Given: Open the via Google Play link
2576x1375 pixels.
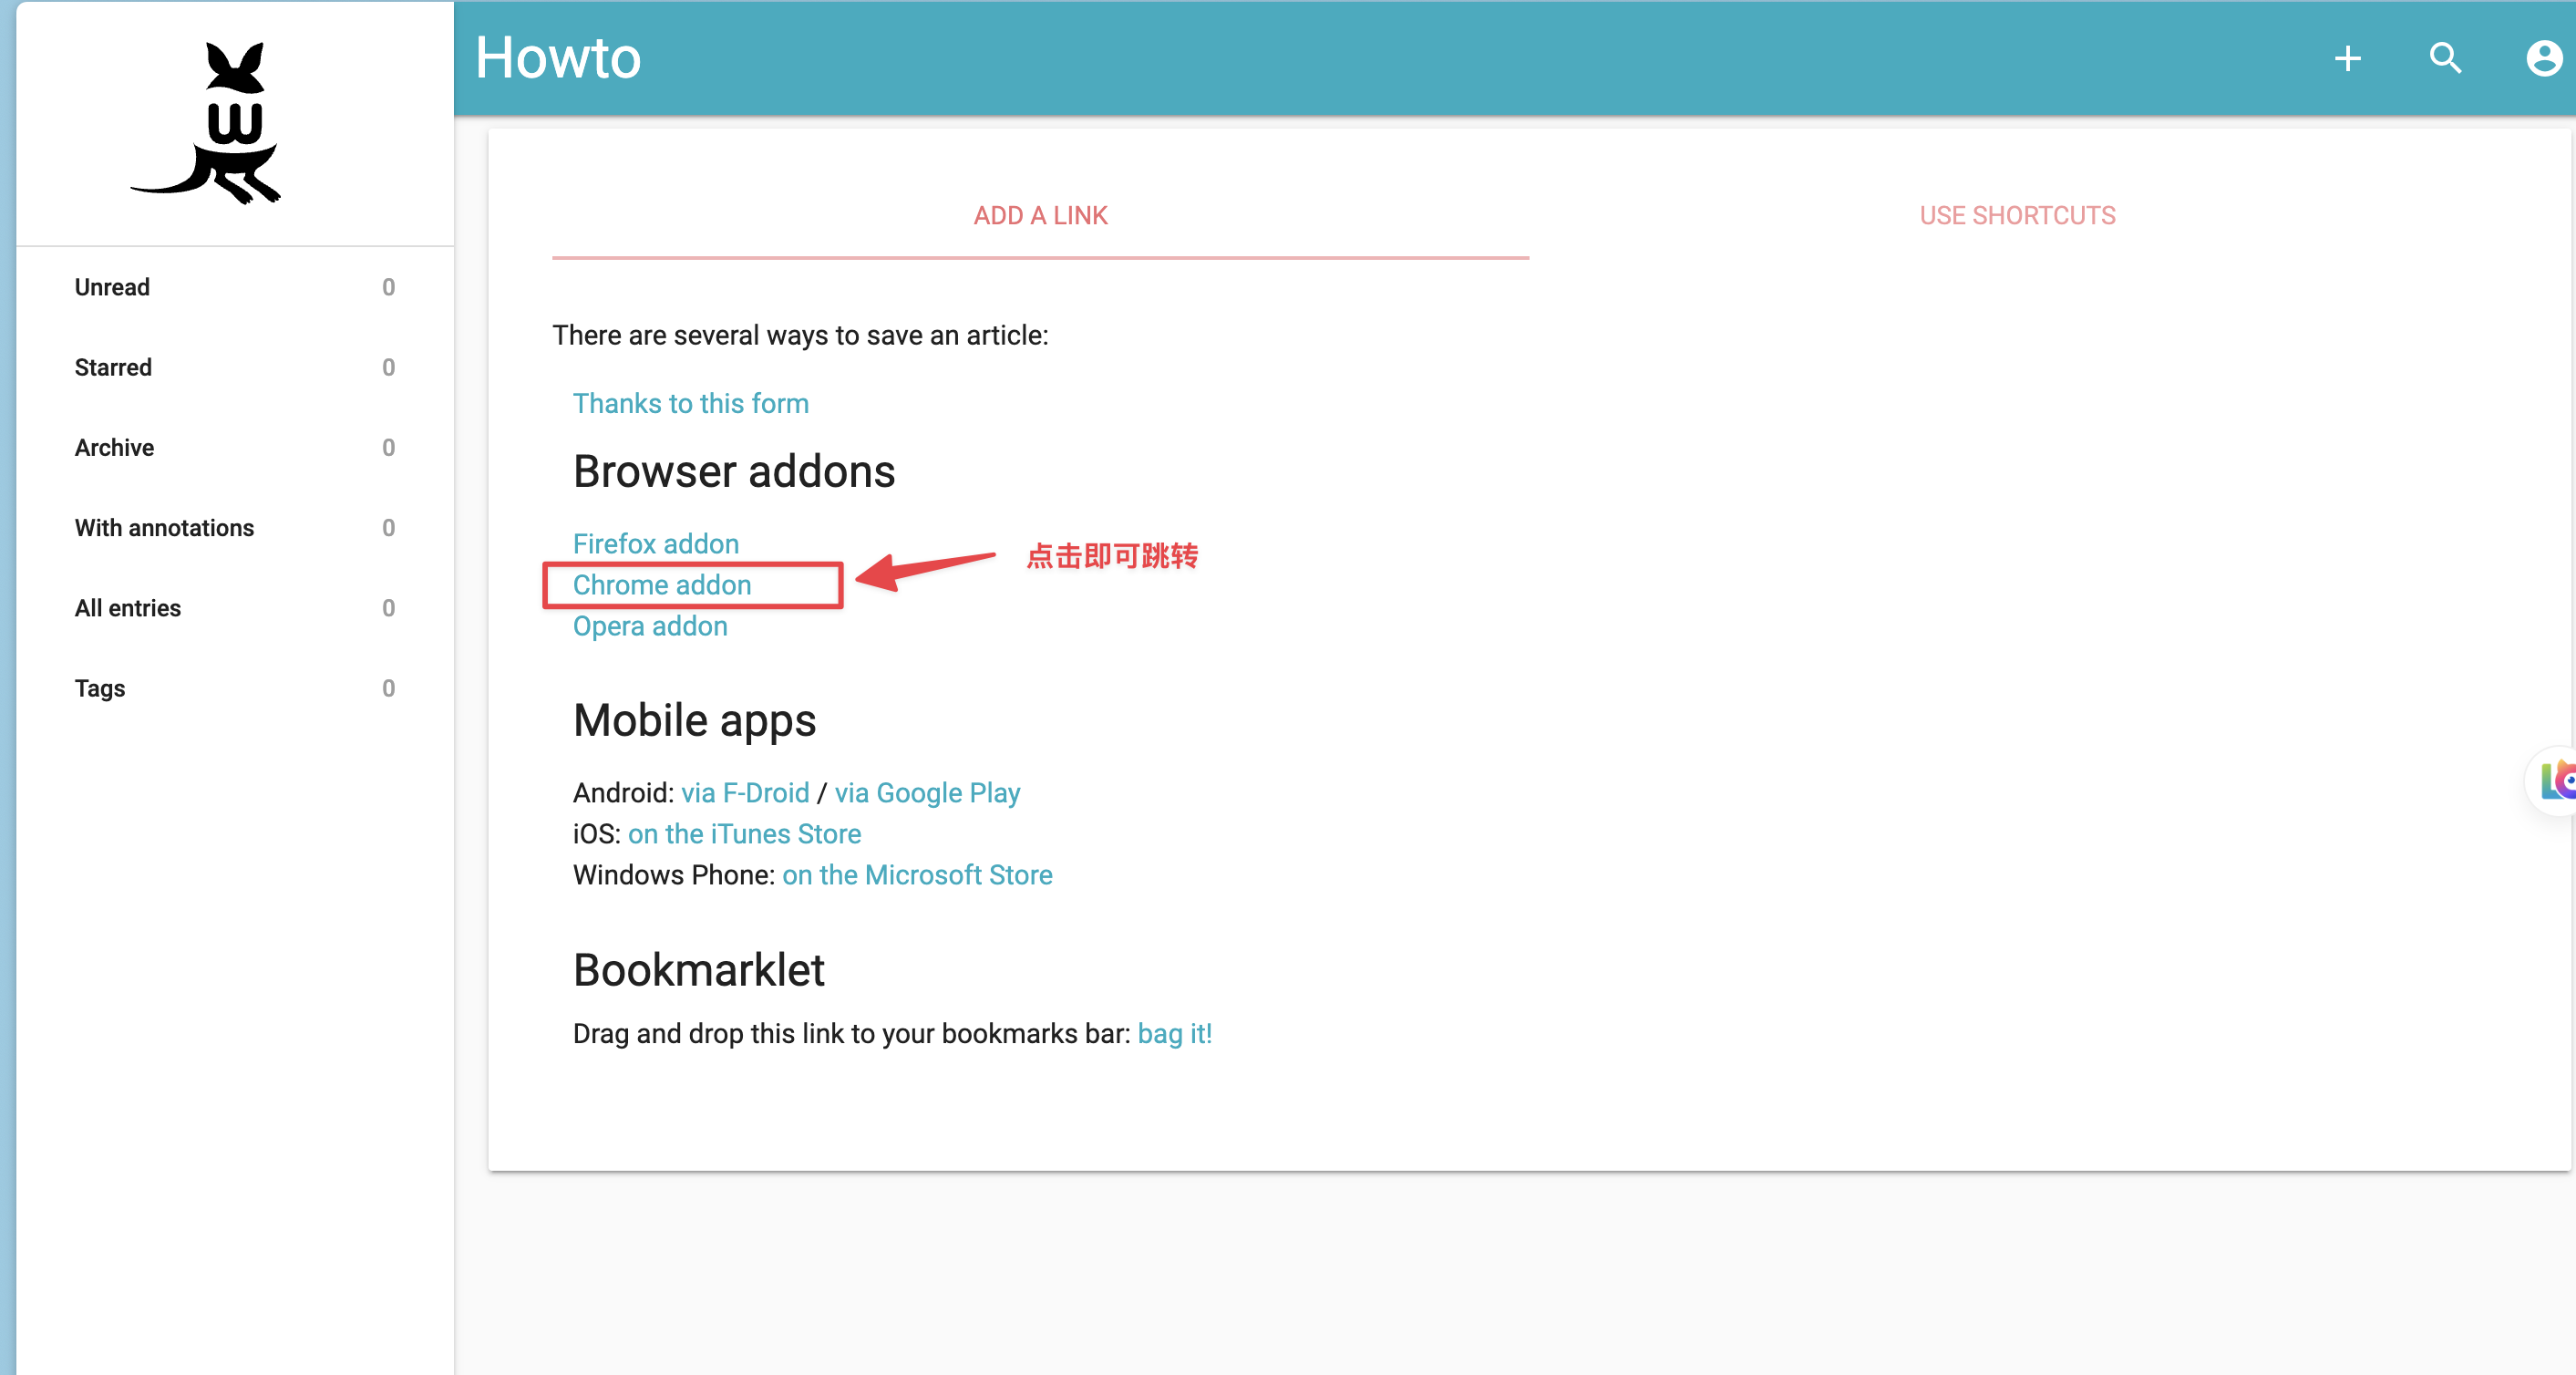Looking at the screenshot, I should pos(927,792).
